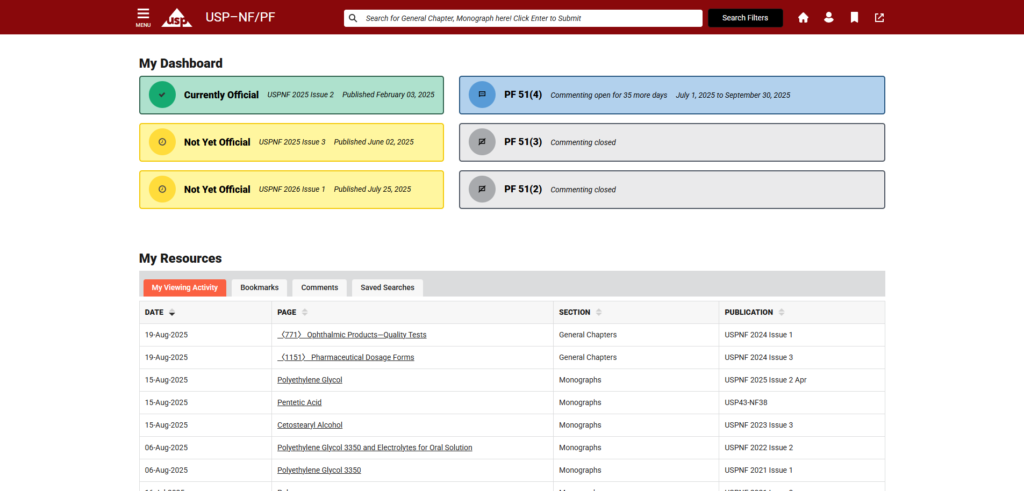Sort table by PUBLICATION column arrows
Viewport: 1024px width, 491px height.
coord(781,313)
